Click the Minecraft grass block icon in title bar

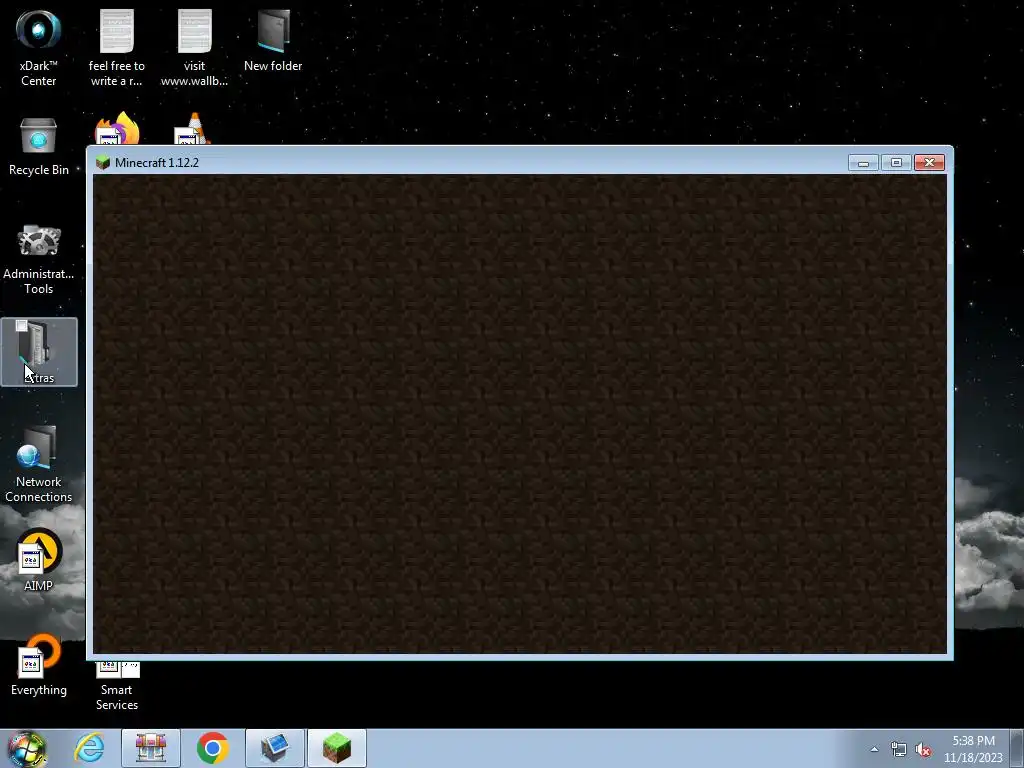click(103, 163)
